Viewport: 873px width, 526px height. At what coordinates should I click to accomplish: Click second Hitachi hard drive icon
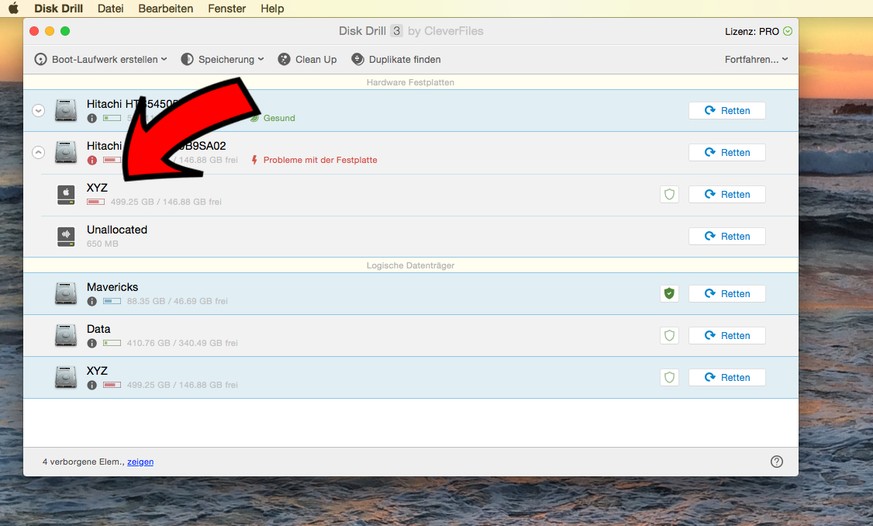point(66,152)
